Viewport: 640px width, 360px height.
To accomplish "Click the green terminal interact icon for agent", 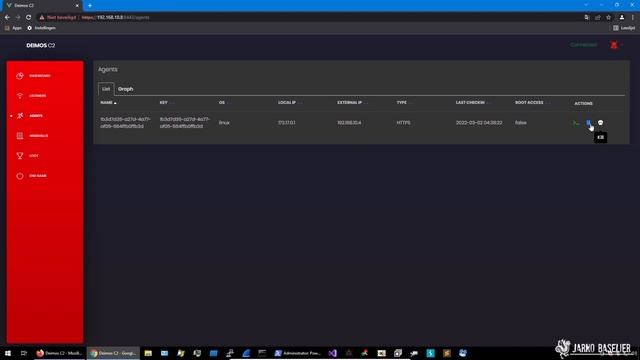I will 576,123.
